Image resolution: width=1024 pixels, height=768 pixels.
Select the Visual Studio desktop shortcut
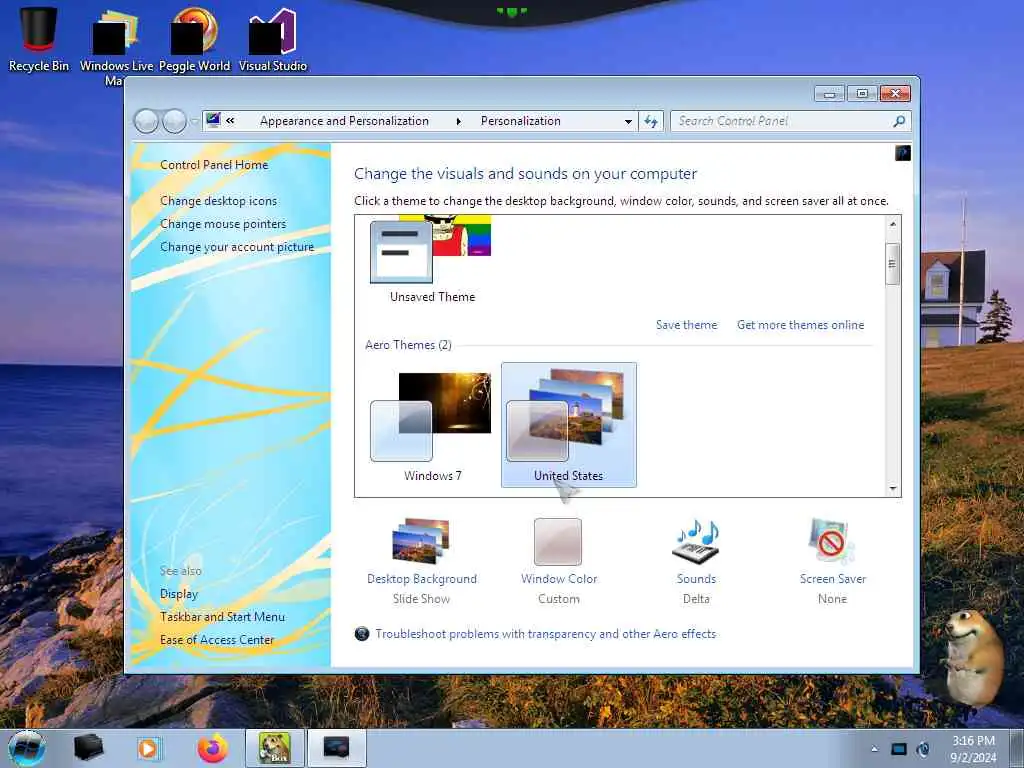click(273, 38)
